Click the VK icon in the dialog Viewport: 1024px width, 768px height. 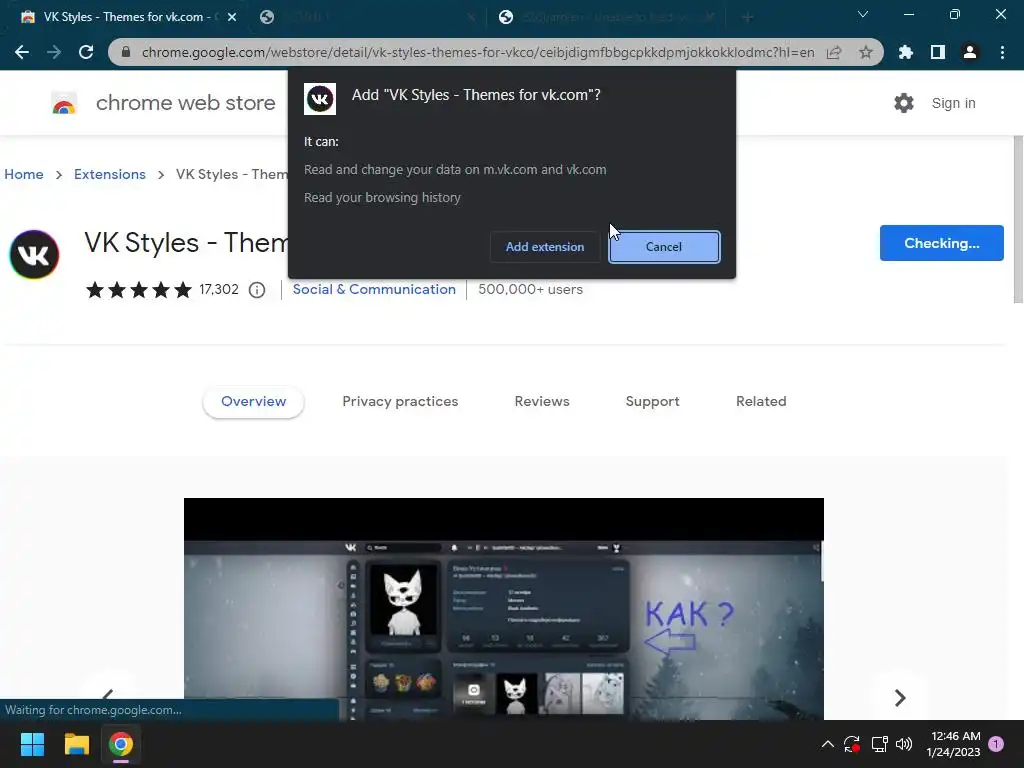pyautogui.click(x=320, y=99)
